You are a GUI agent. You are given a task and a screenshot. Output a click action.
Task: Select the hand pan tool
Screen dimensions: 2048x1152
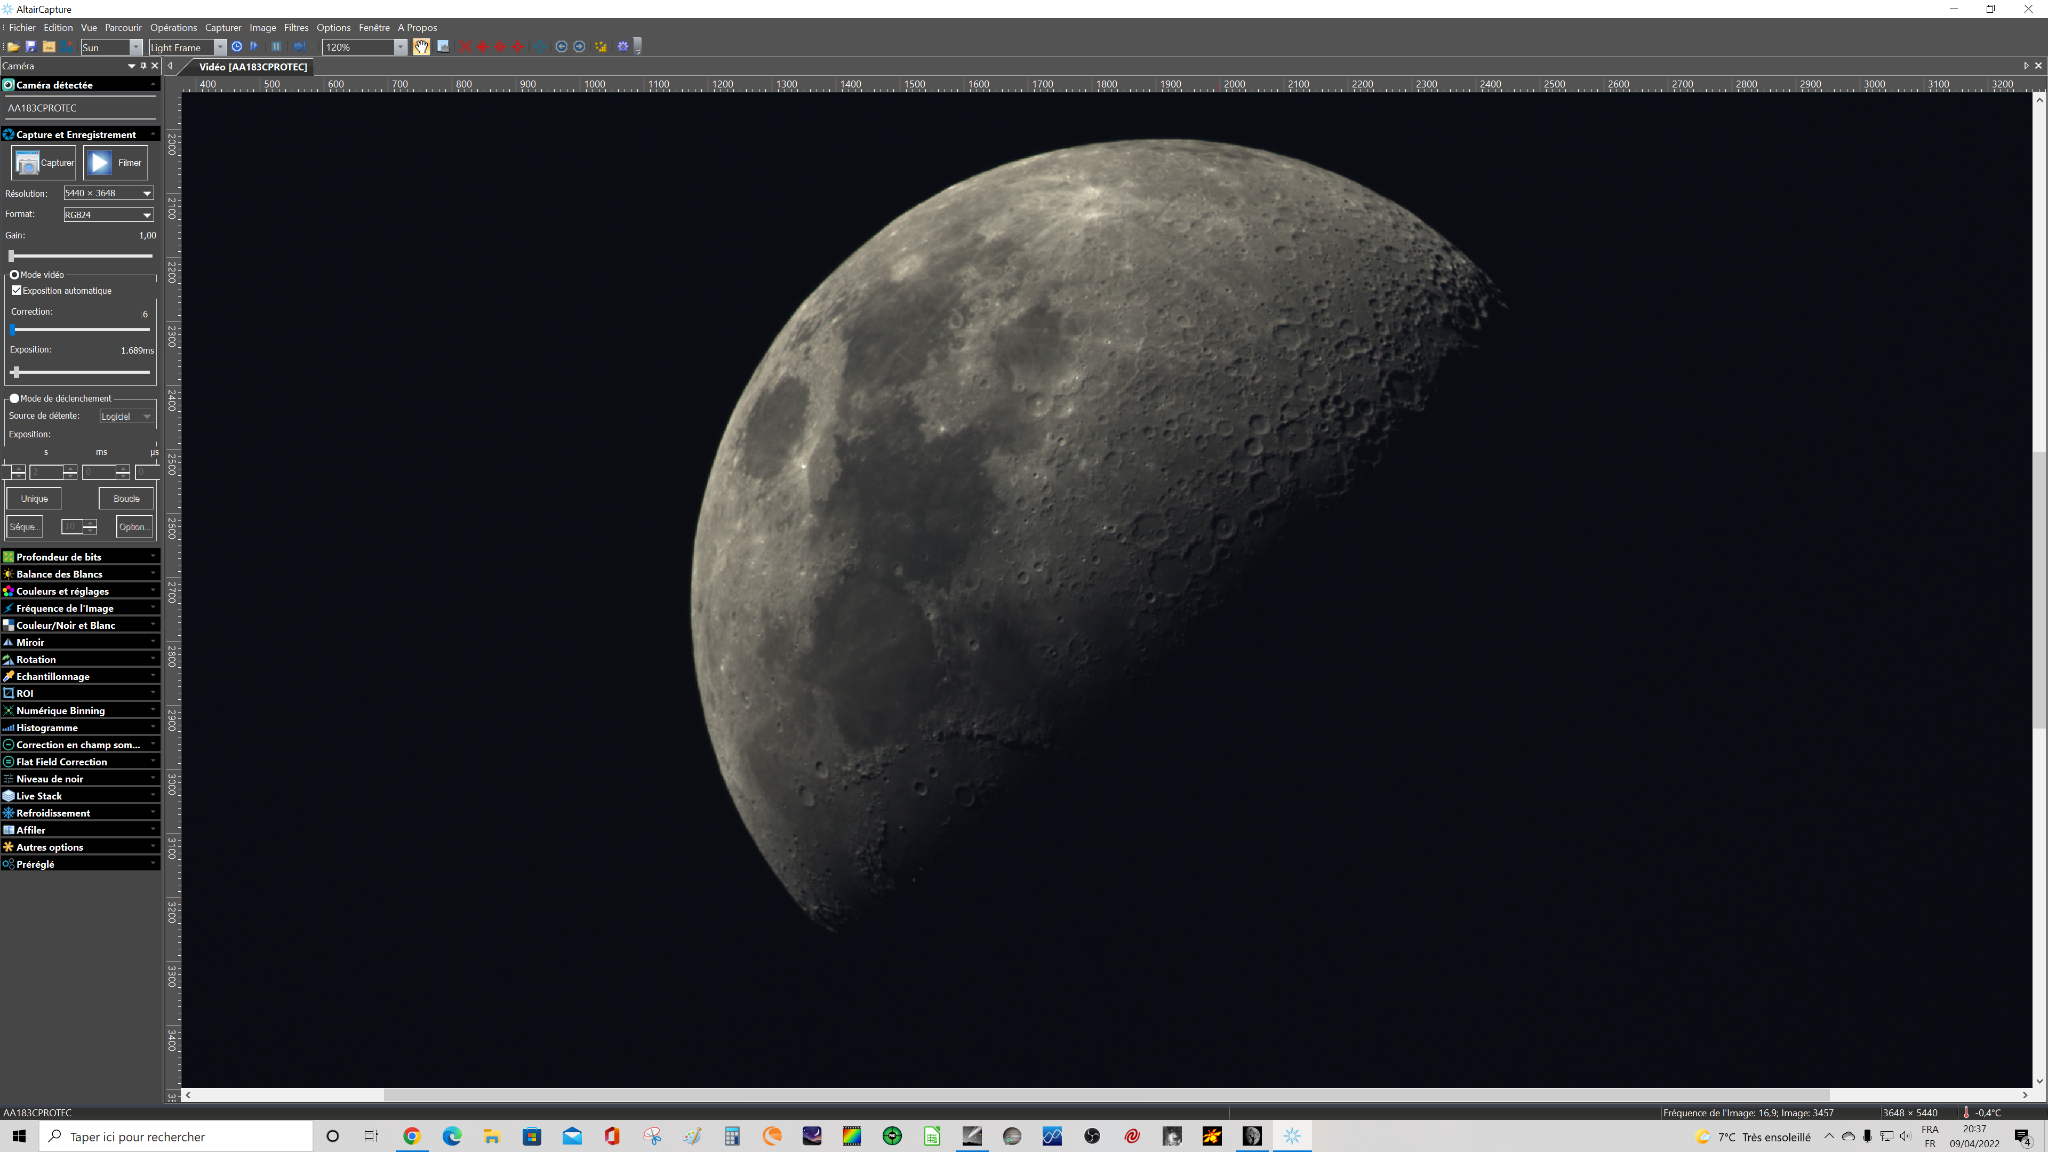point(421,47)
